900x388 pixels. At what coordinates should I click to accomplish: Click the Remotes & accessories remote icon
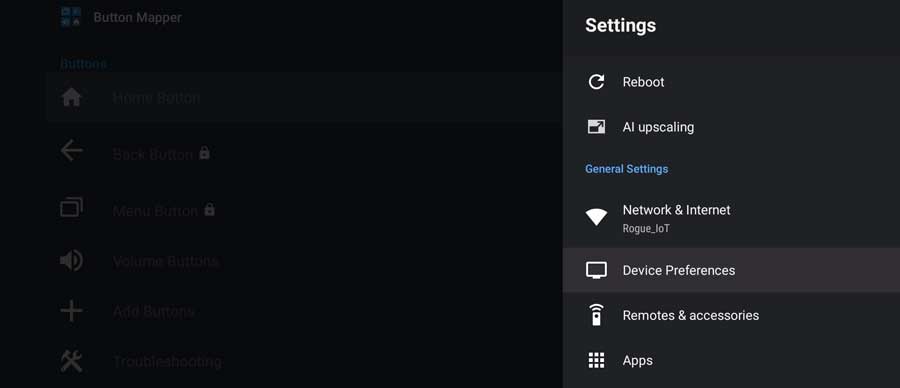pyautogui.click(x=596, y=315)
